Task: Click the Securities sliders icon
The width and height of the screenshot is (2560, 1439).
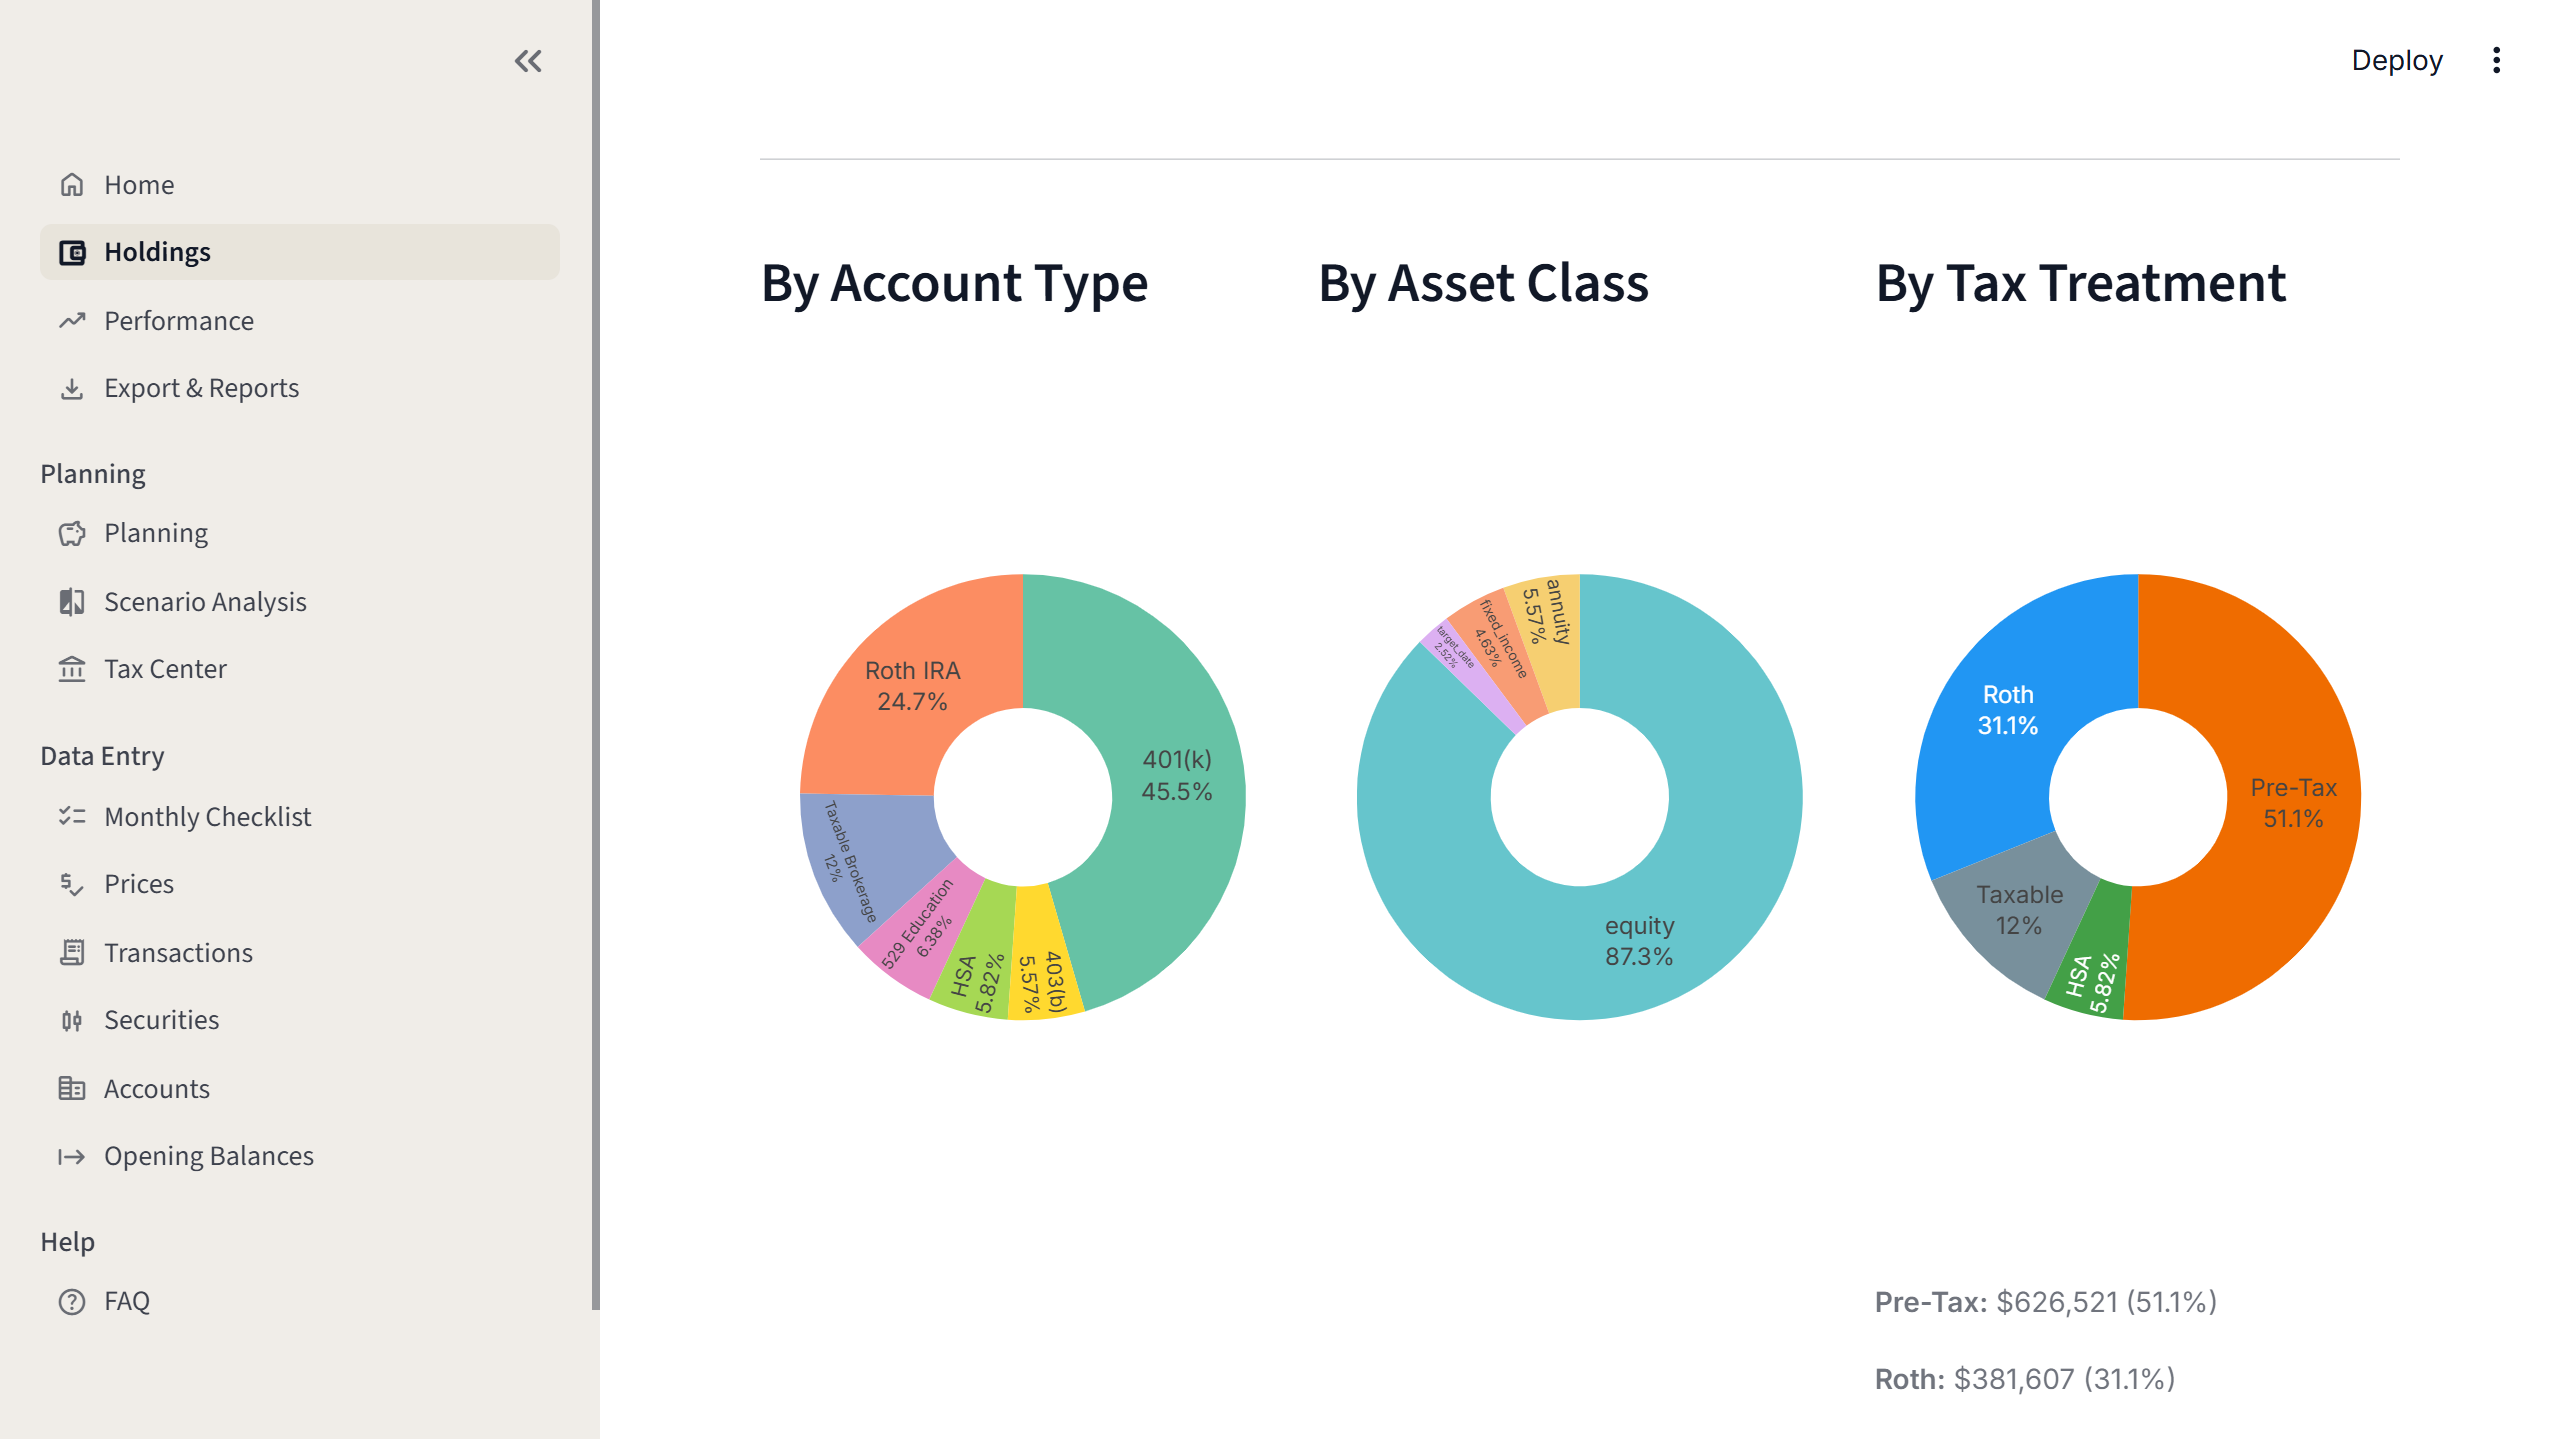Action: click(x=71, y=1020)
